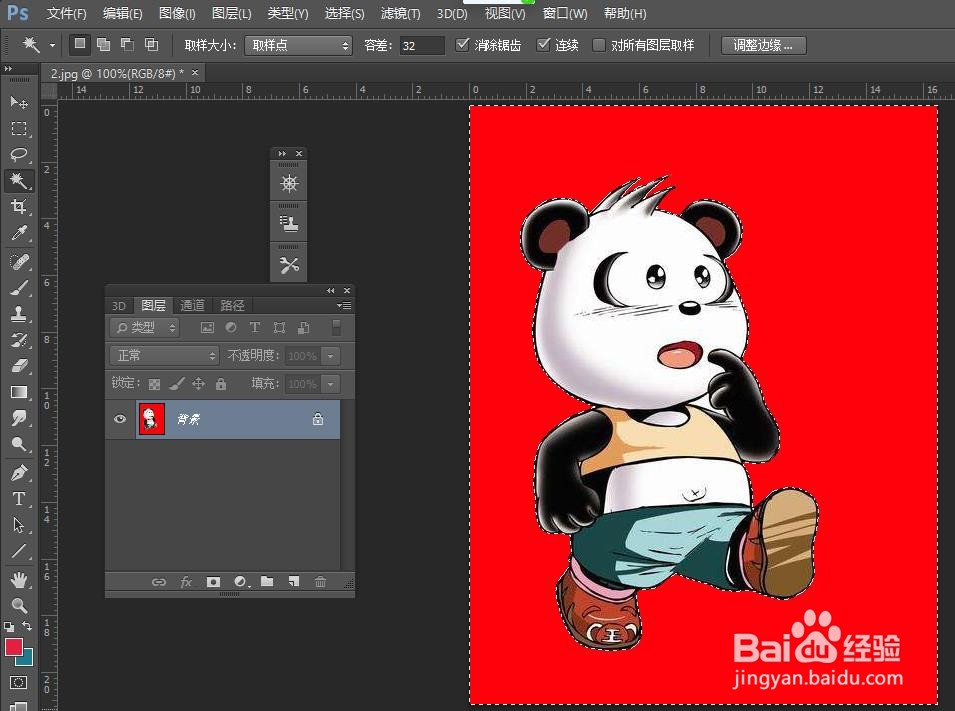Viewport: 955px width, 711px height.
Task: Hide the 背景 layer with eye icon
Action: point(120,419)
